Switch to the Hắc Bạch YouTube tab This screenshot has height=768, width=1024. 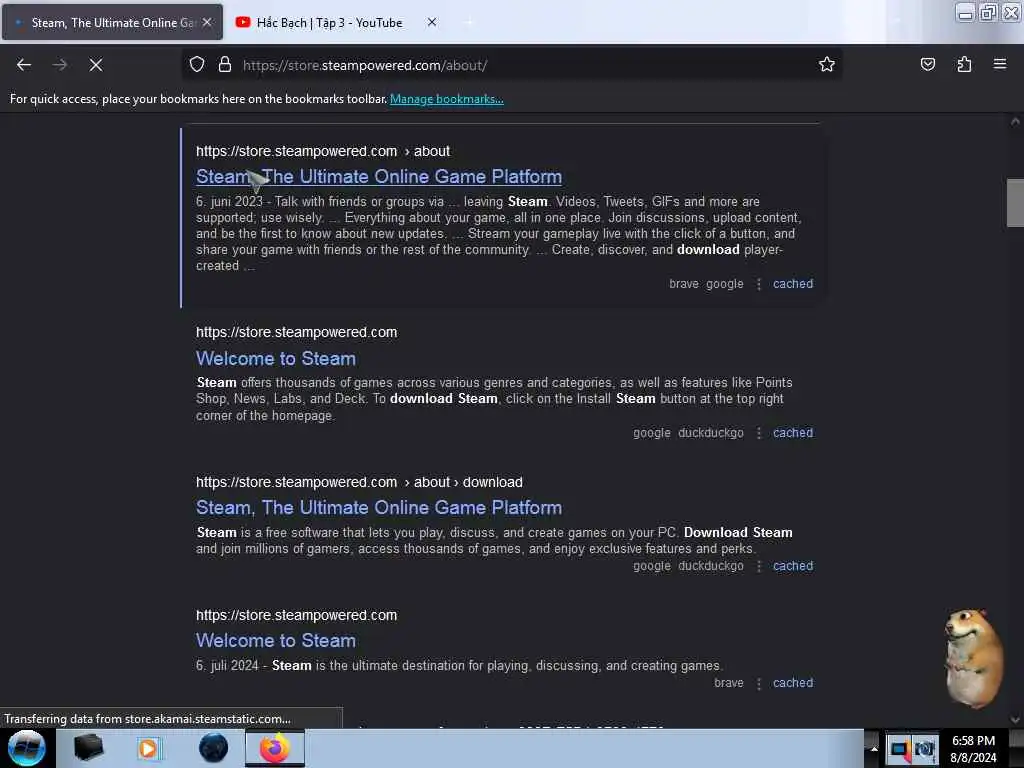pyautogui.click(x=328, y=22)
